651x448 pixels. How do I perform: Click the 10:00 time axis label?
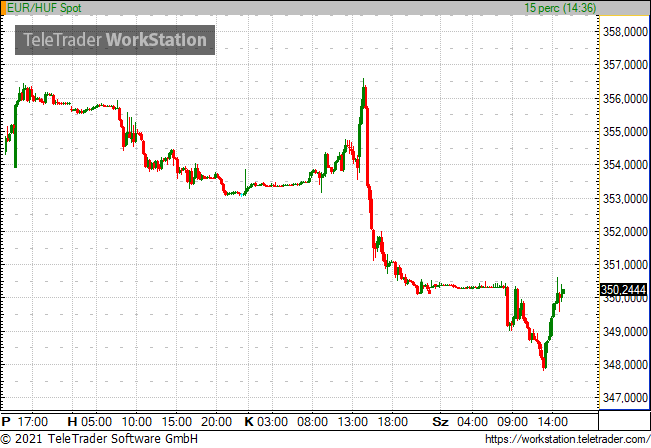coord(137,422)
